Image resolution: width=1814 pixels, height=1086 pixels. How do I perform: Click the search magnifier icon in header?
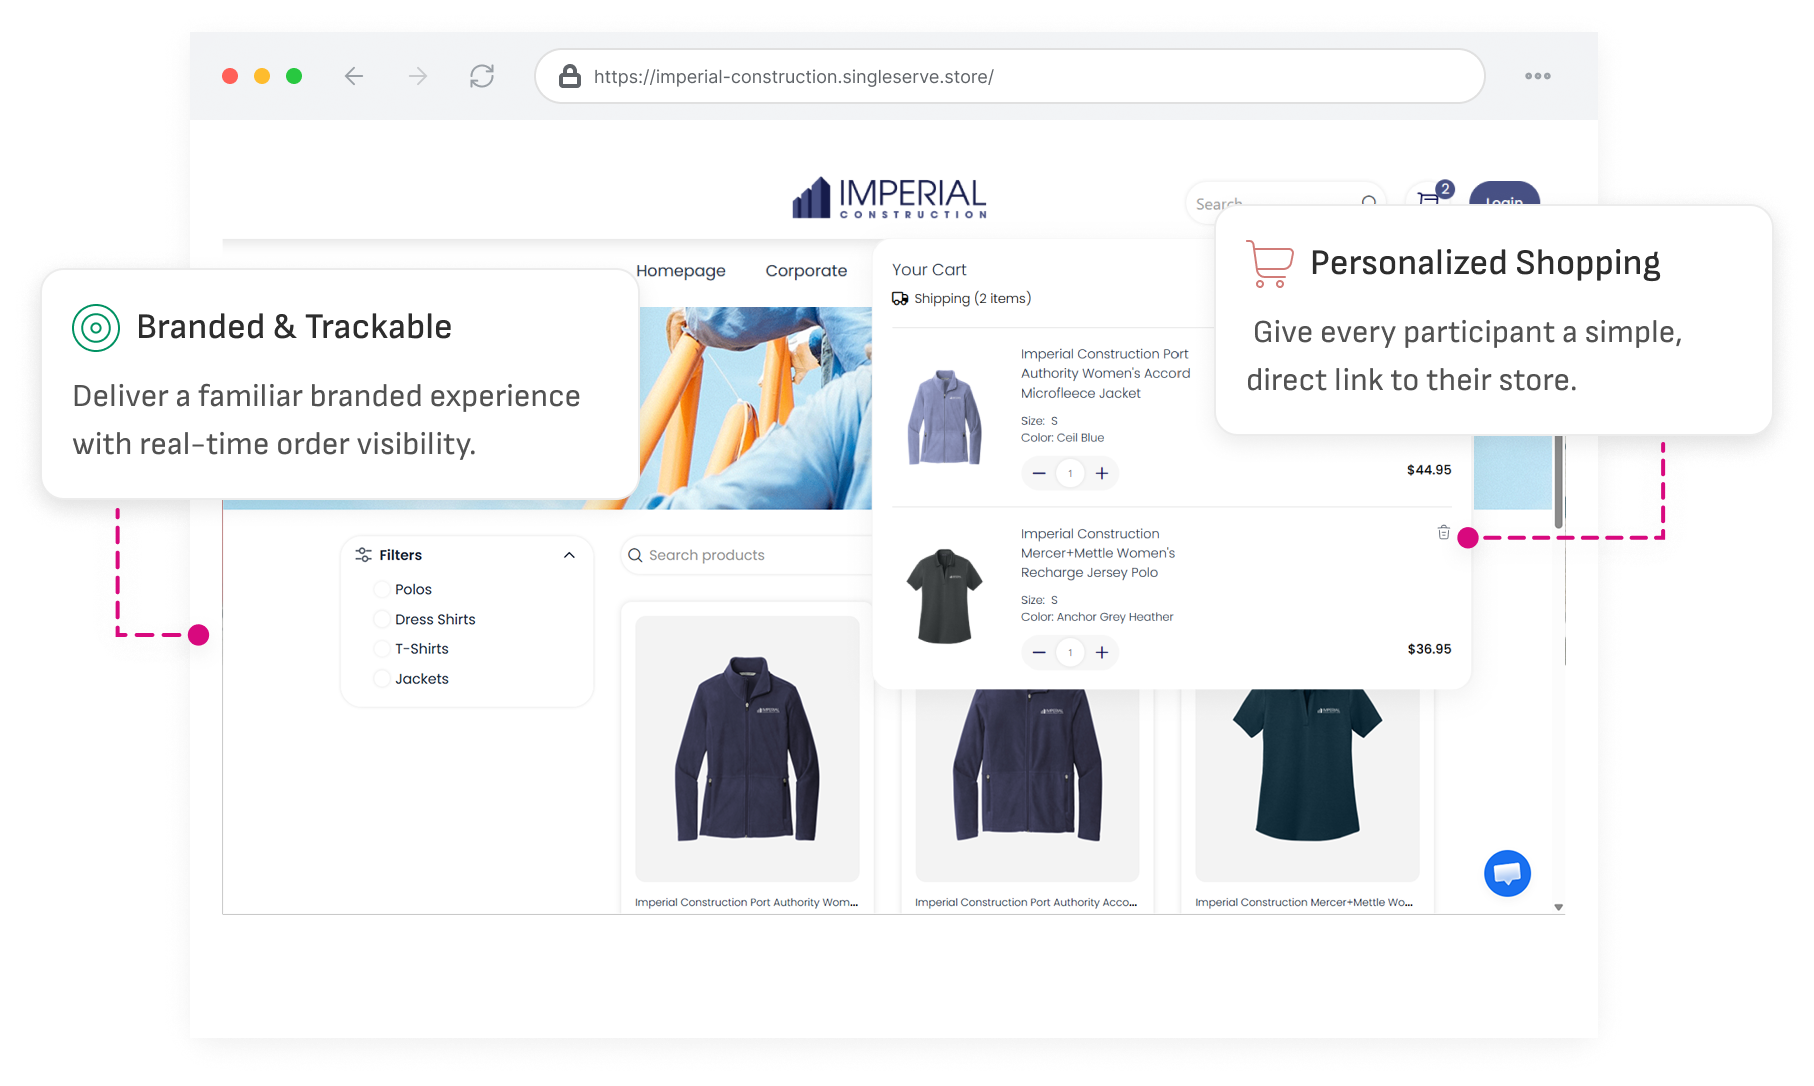[x=1369, y=201]
